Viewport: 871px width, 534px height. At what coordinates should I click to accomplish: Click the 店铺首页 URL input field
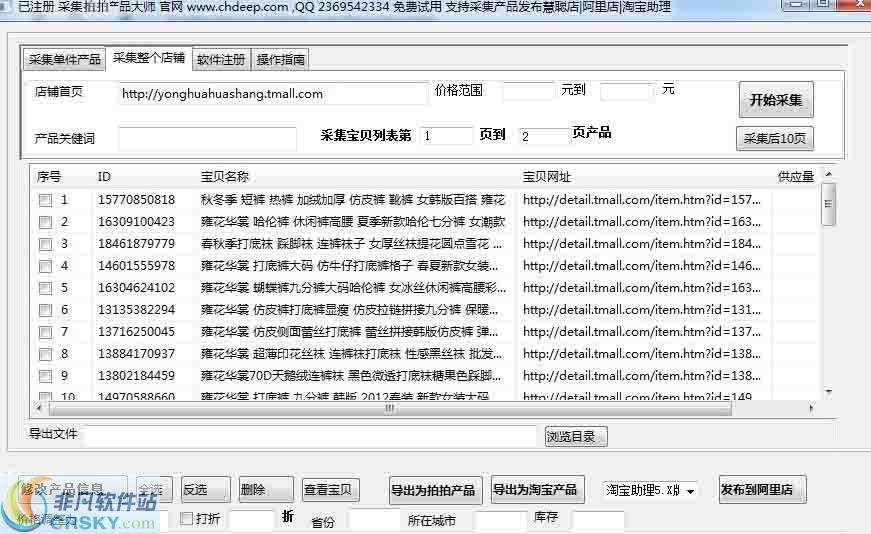[x=272, y=93]
